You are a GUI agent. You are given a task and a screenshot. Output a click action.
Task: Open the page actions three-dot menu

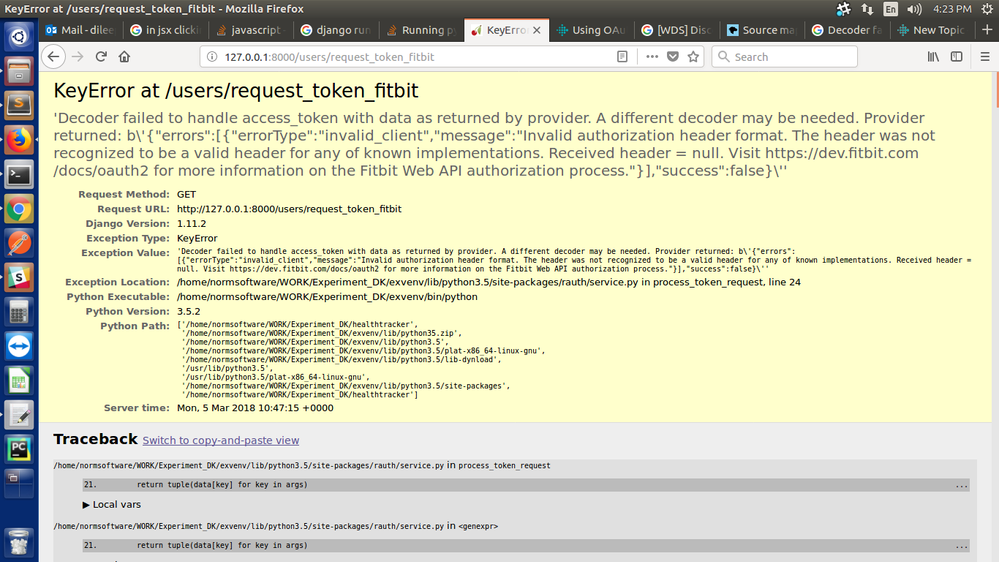pyautogui.click(x=652, y=57)
